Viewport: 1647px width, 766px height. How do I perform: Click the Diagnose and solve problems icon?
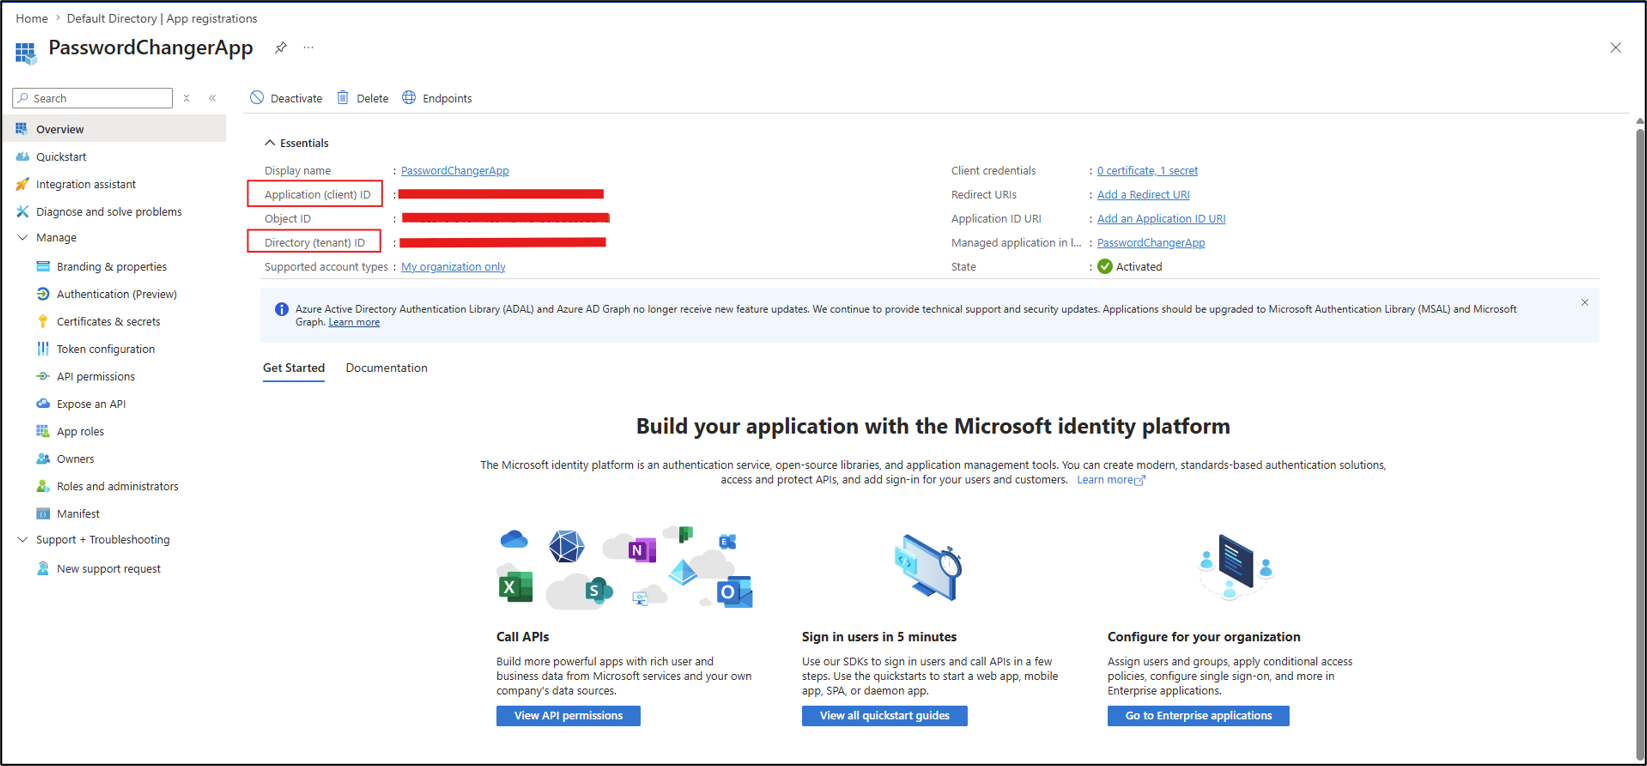22,212
